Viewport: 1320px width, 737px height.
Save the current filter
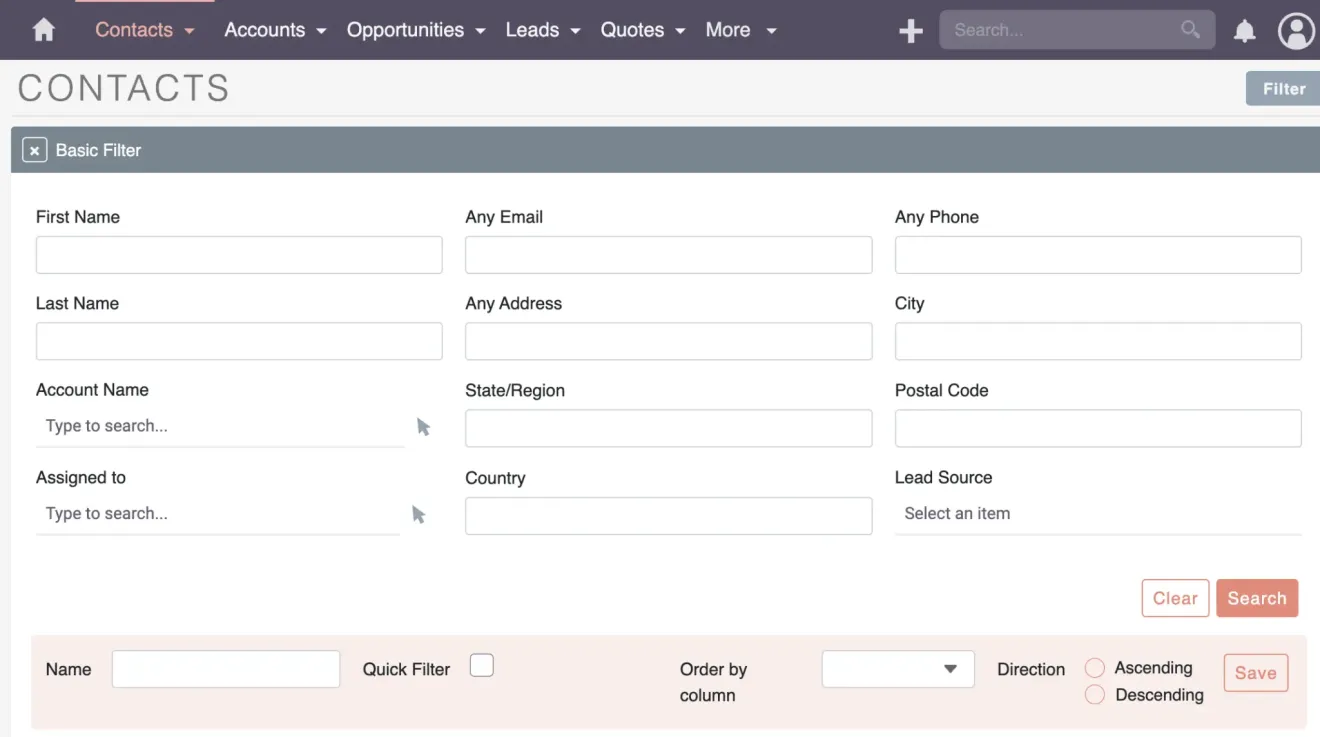[x=1255, y=672]
